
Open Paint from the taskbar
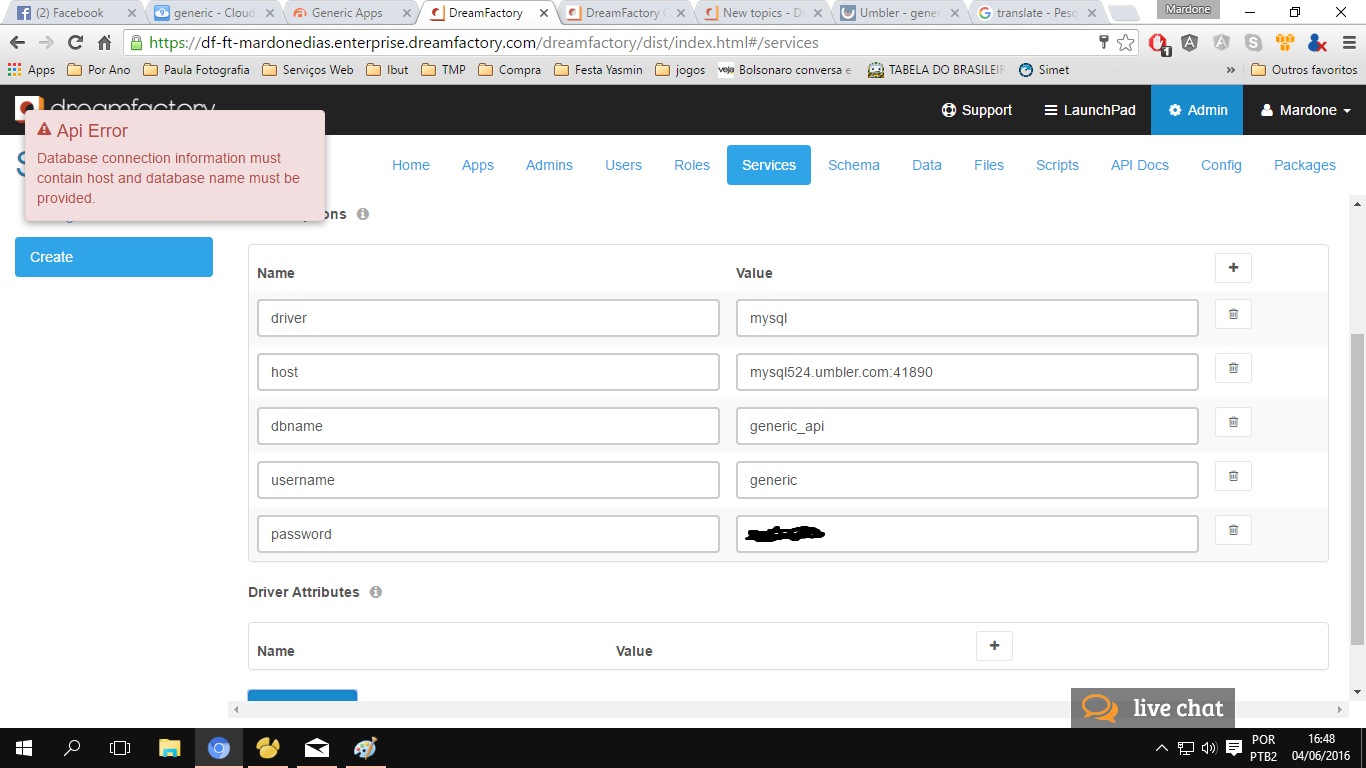(x=366, y=748)
